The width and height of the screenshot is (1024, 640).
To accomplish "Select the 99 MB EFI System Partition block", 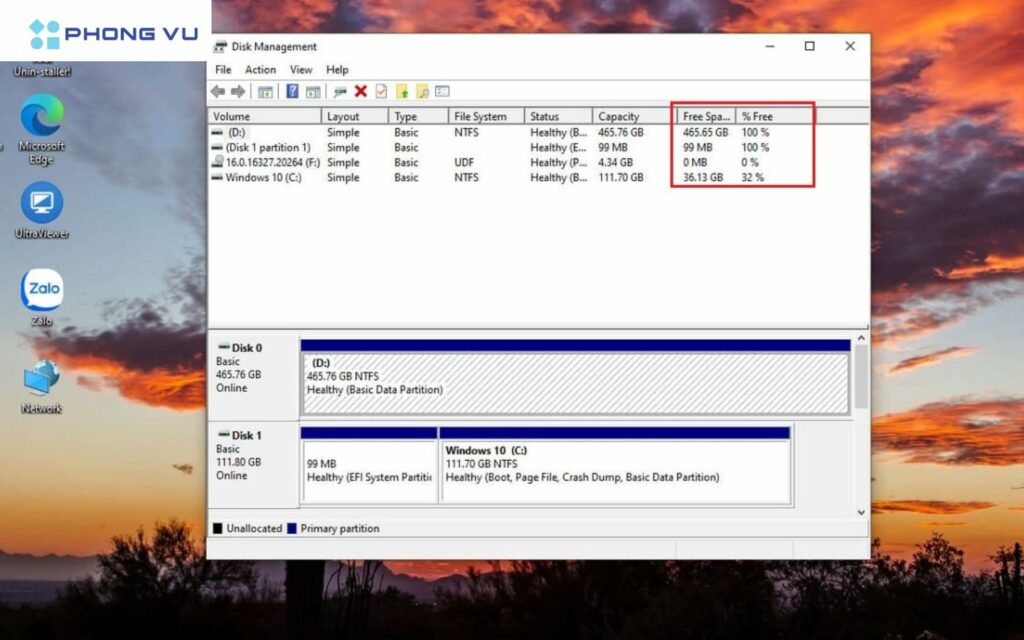I will point(369,471).
